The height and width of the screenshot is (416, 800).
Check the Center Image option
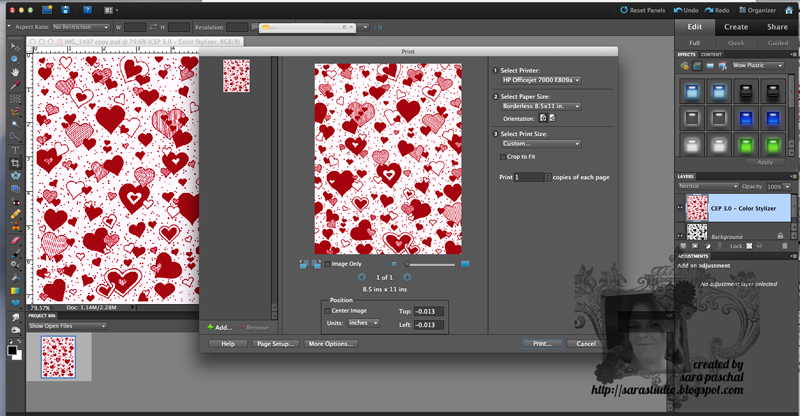pyautogui.click(x=327, y=311)
